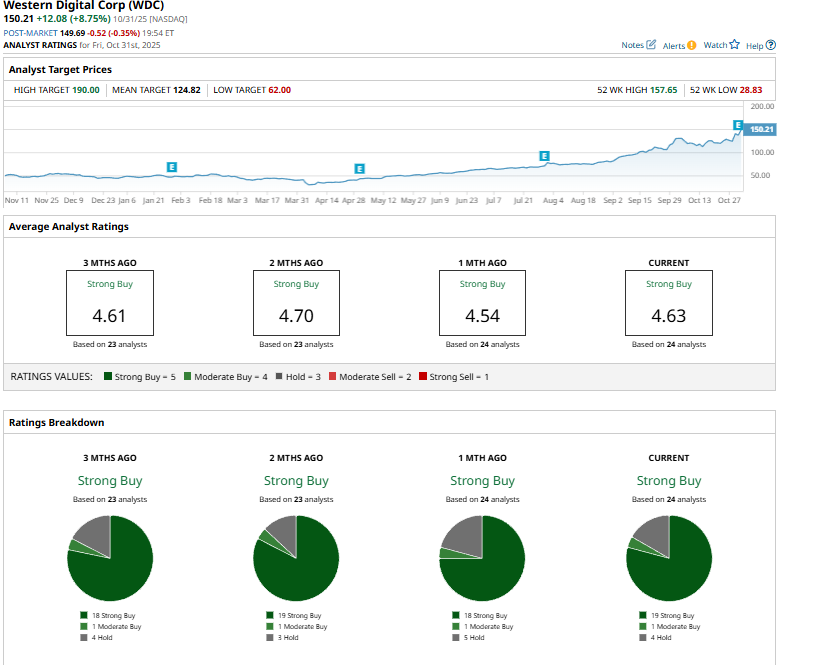Screen dimensions: 823x665
Task: Click the dark green Strong Buy = 5 swatch
Action: 107,377
